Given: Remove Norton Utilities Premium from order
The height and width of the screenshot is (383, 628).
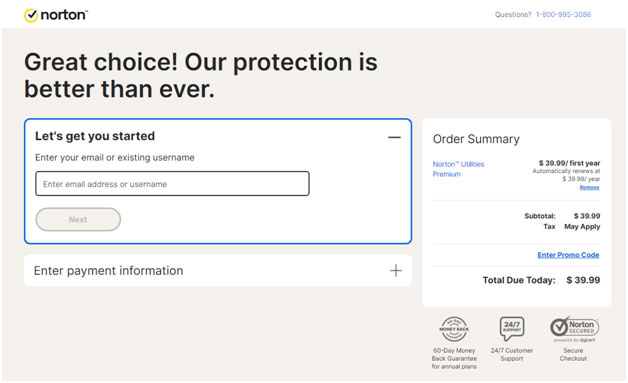Looking at the screenshot, I should [x=589, y=187].
